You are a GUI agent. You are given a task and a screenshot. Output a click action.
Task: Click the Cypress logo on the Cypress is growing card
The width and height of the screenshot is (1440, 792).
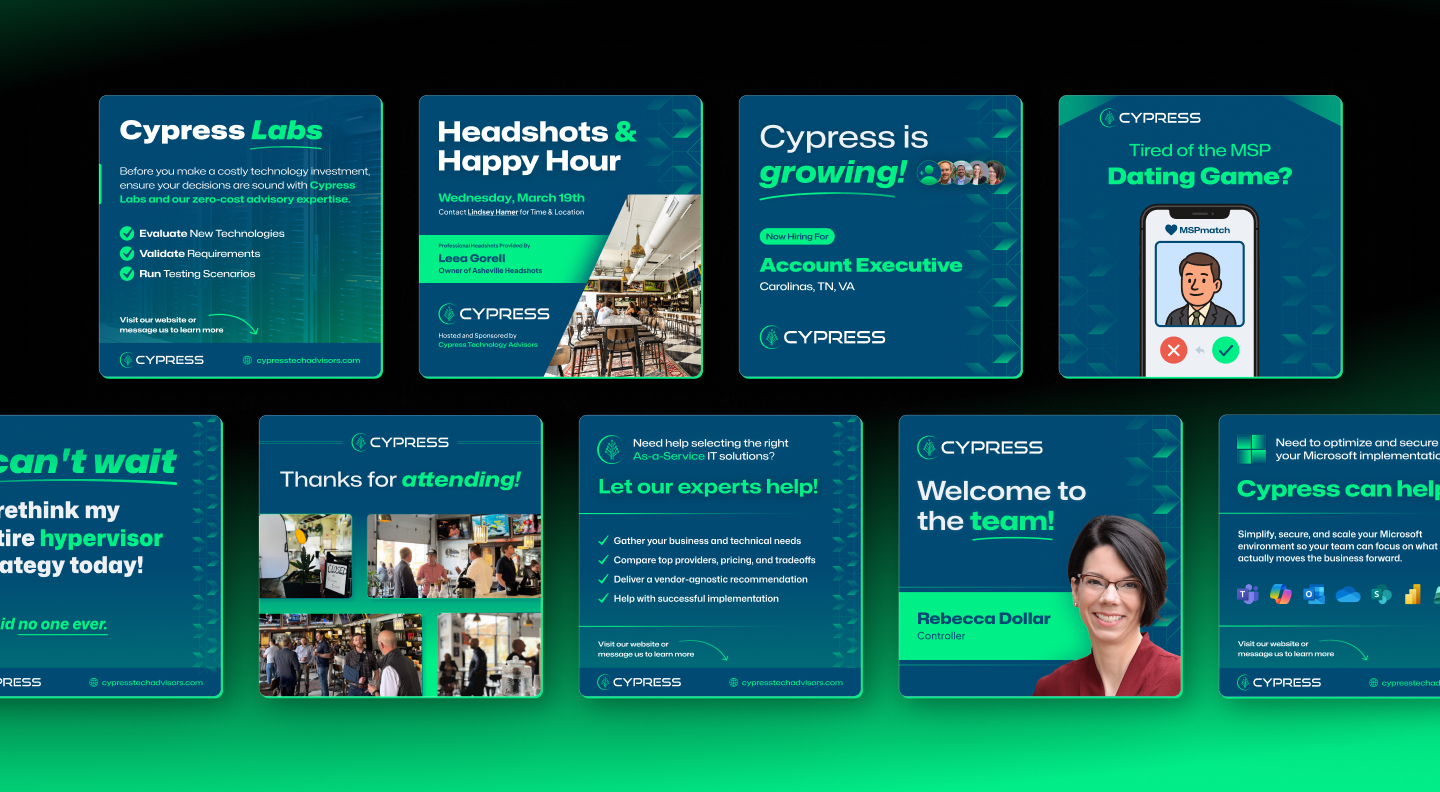point(823,337)
